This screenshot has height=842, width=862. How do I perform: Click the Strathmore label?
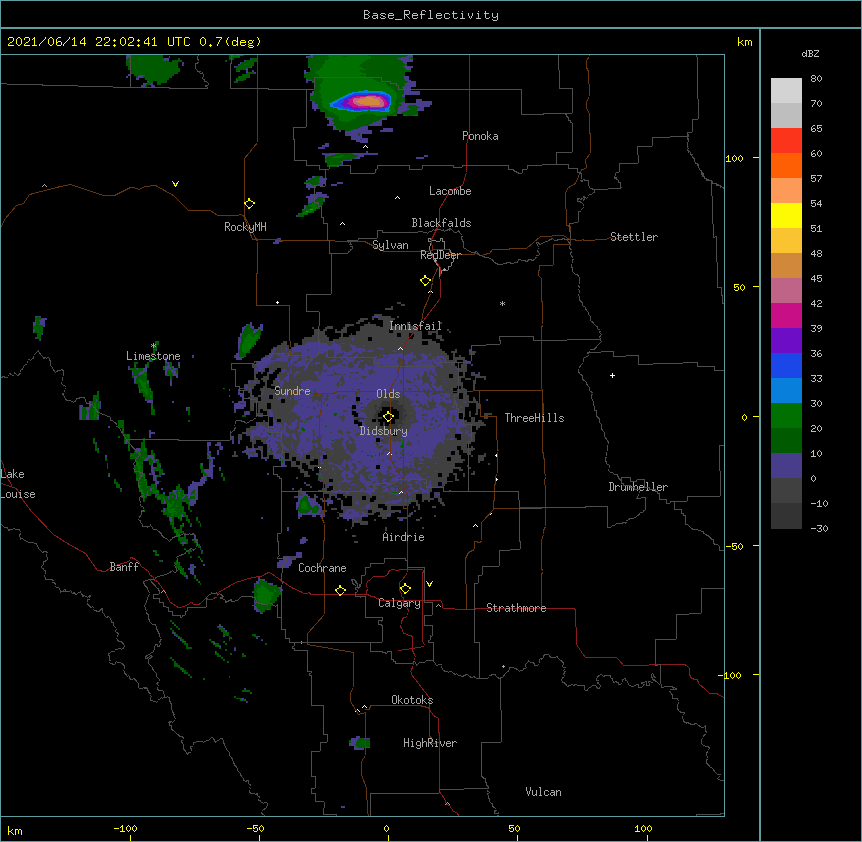tap(516, 608)
